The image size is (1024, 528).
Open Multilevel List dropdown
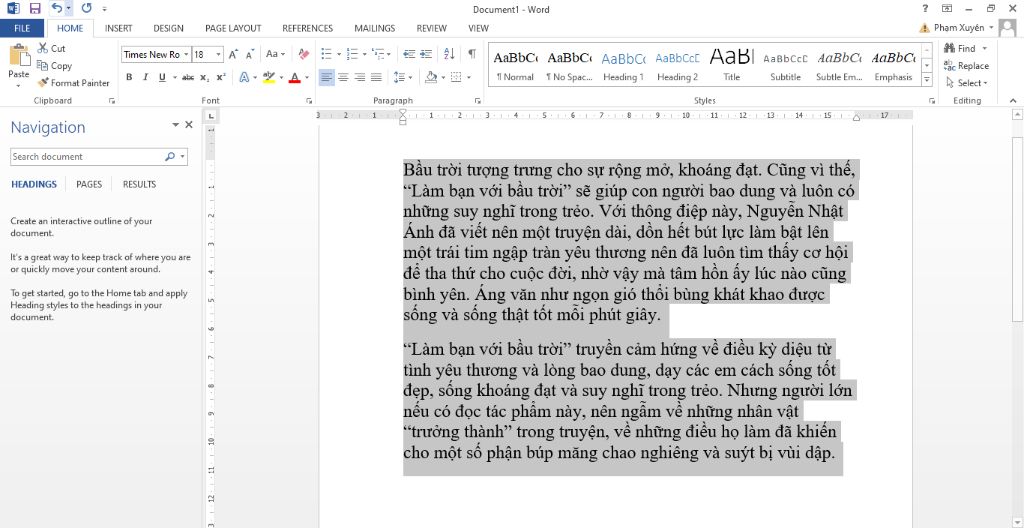(389, 54)
